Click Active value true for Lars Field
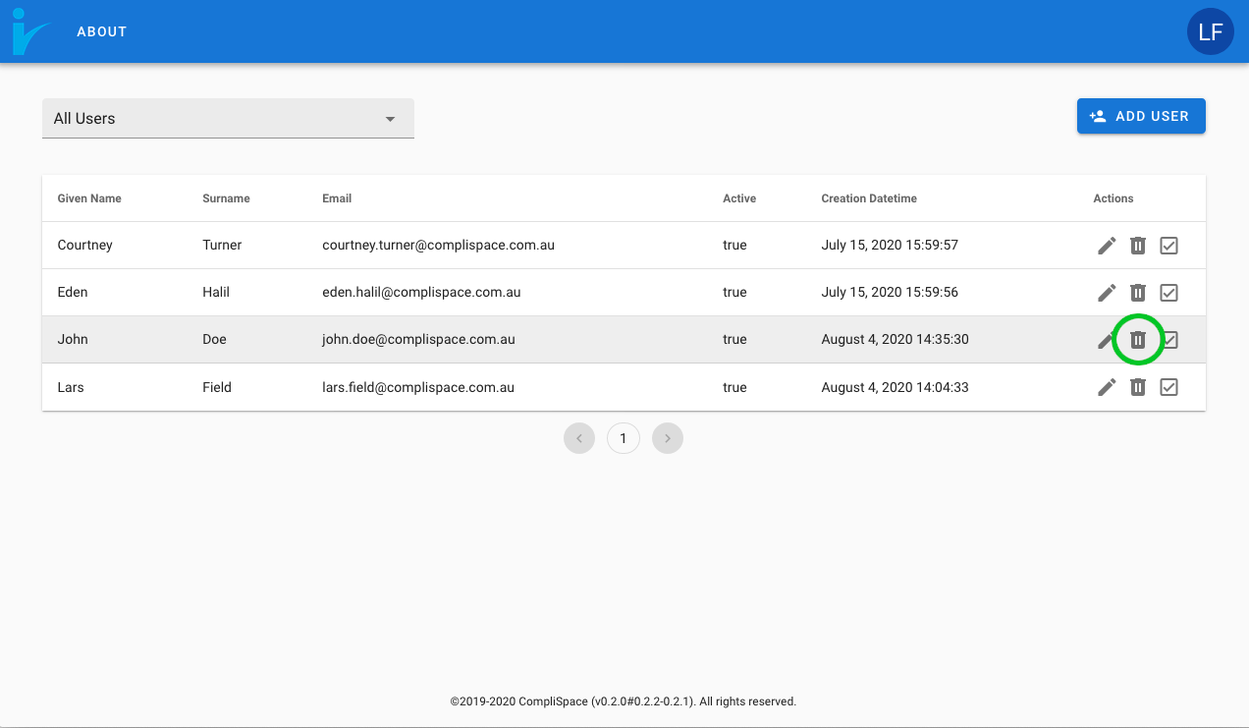 (735, 387)
